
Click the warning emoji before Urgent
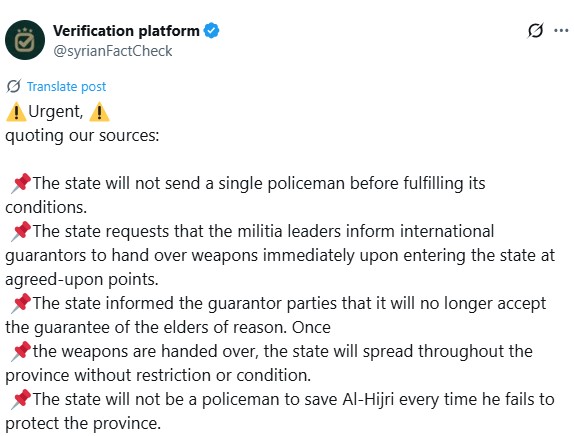pyautogui.click(x=16, y=112)
